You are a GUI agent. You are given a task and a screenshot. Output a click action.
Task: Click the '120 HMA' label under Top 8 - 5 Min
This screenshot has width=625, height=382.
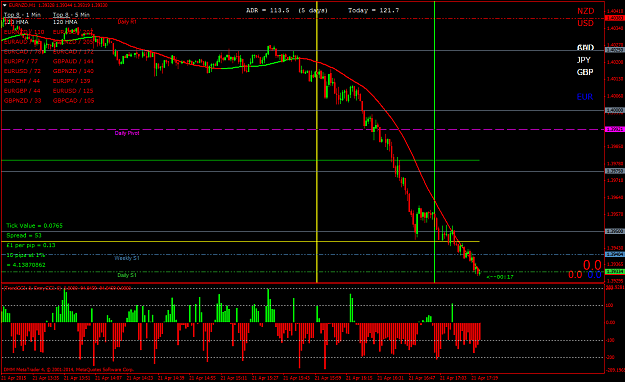[65, 22]
